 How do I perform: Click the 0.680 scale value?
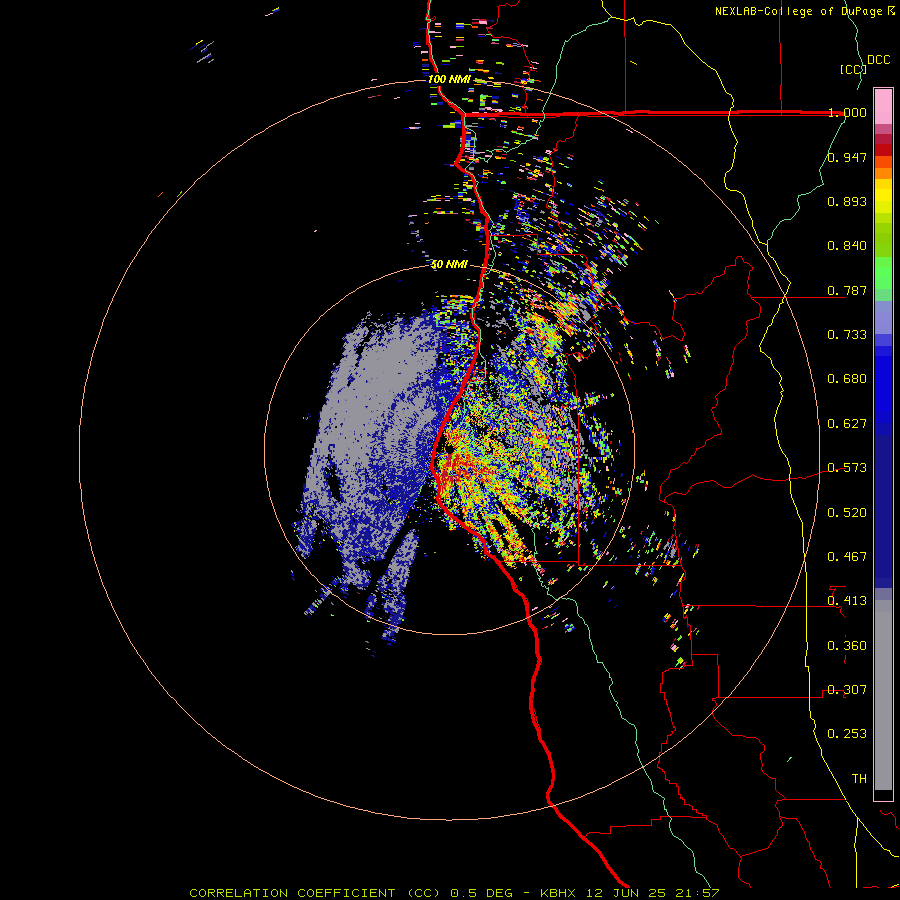(x=847, y=379)
